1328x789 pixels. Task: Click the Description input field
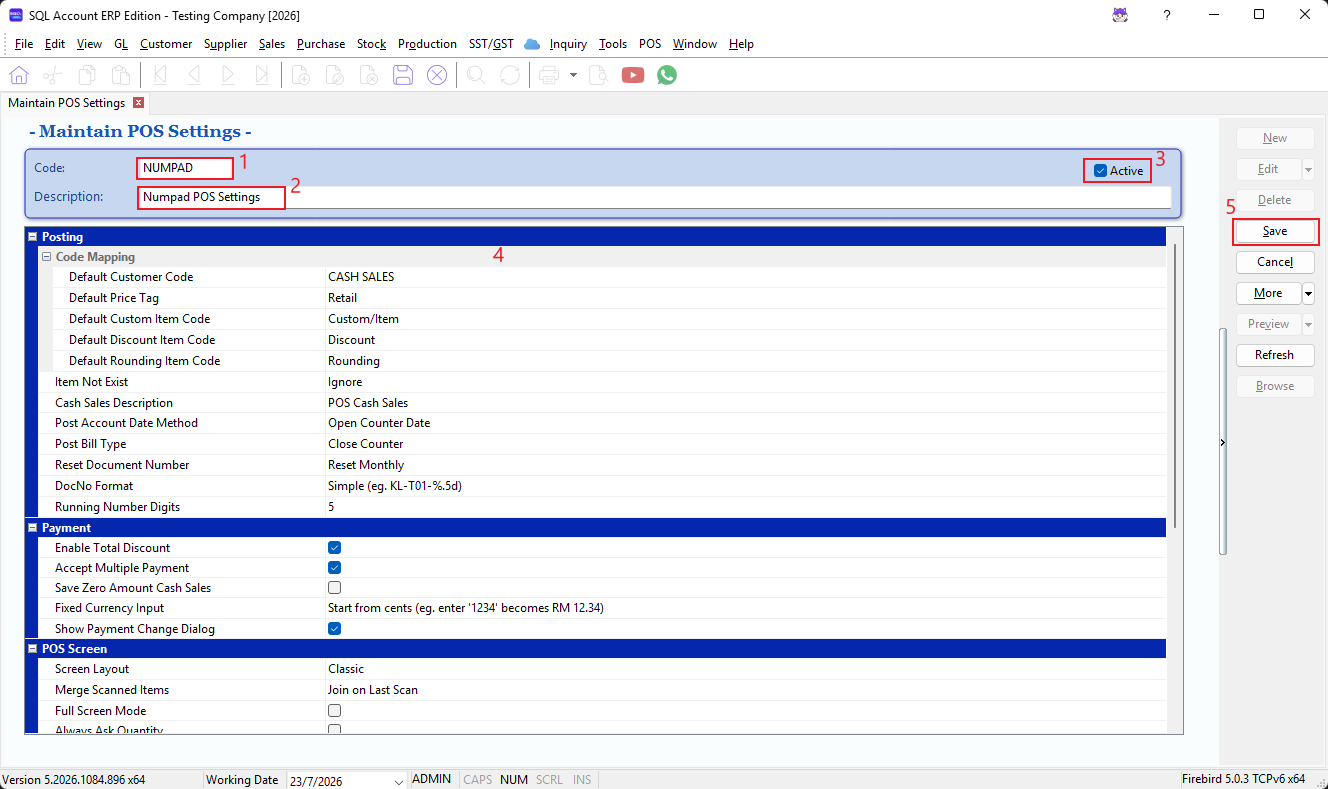coord(654,197)
